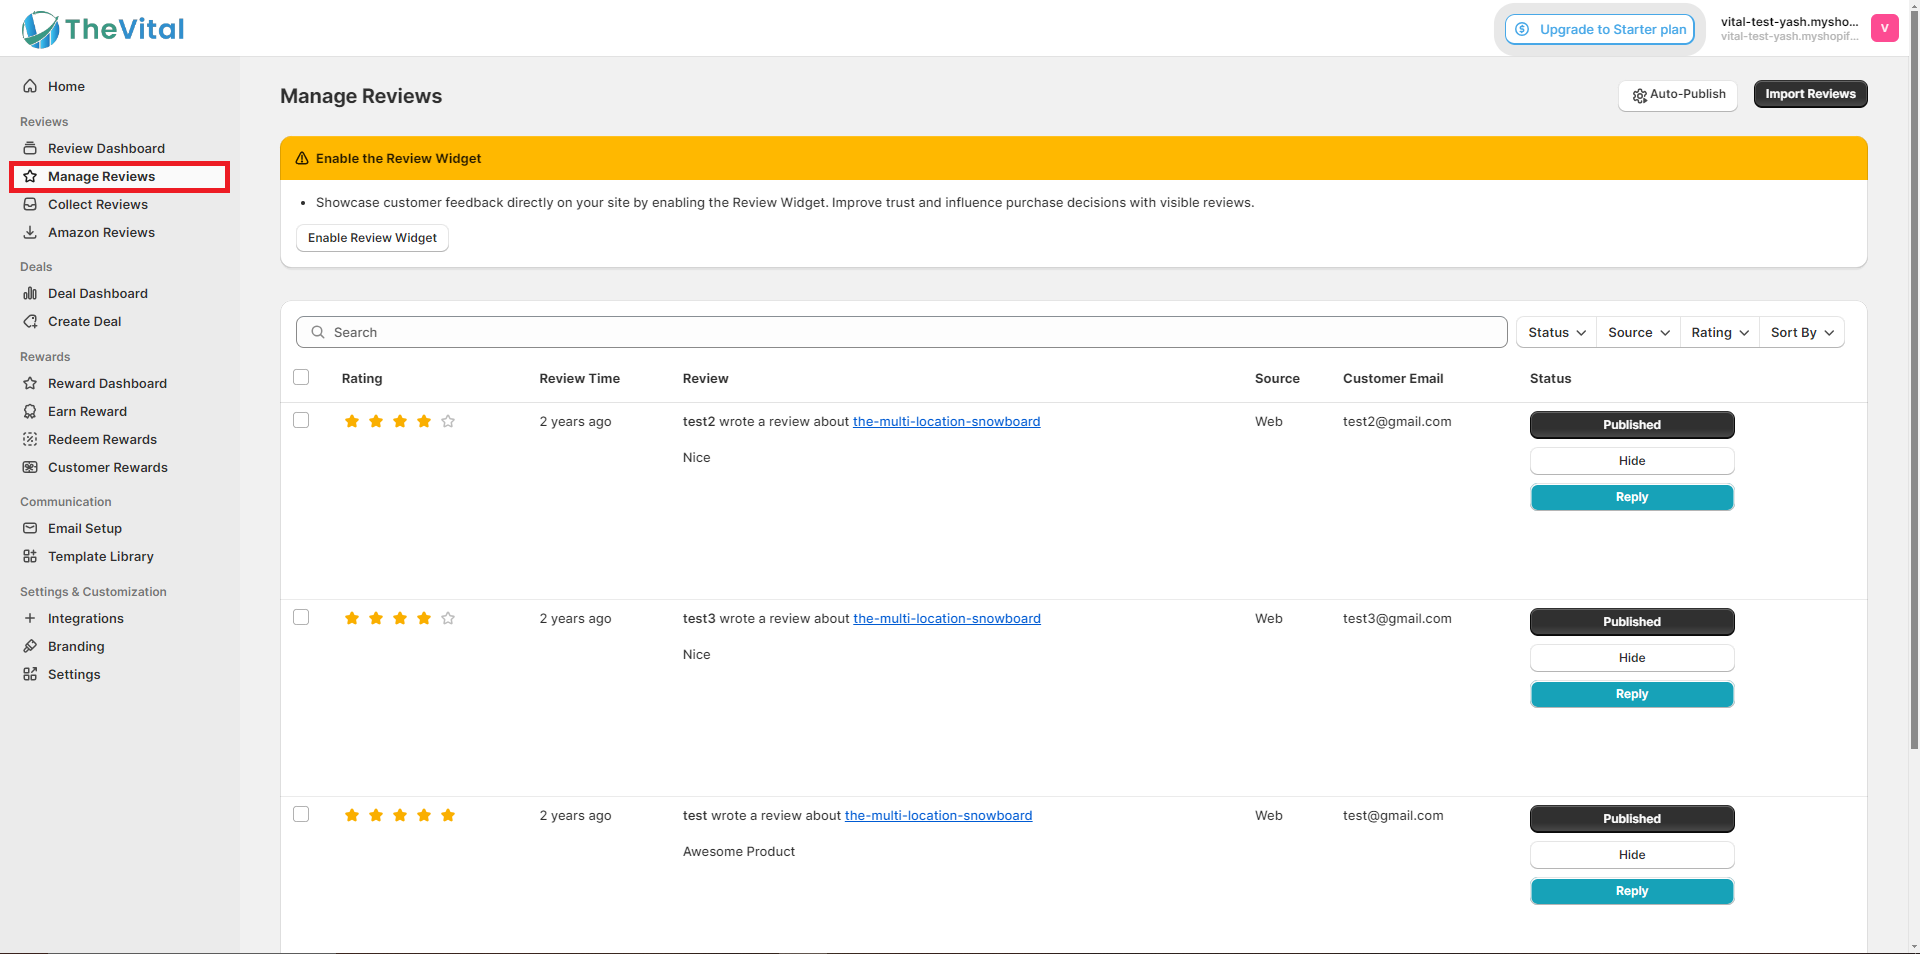Click into the reviews Search field
1920x954 pixels.
click(x=900, y=332)
